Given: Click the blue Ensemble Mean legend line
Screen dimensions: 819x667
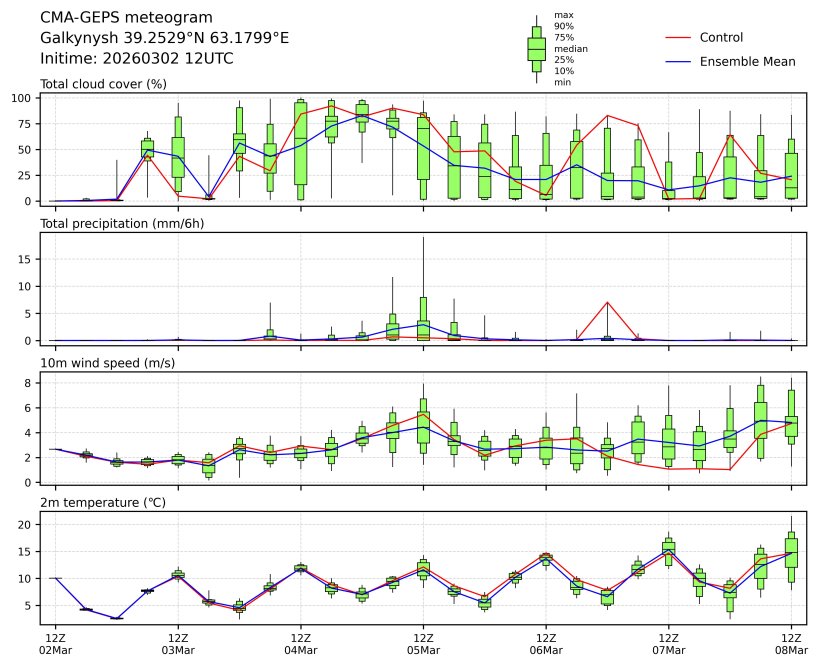Looking at the screenshot, I should point(678,62).
